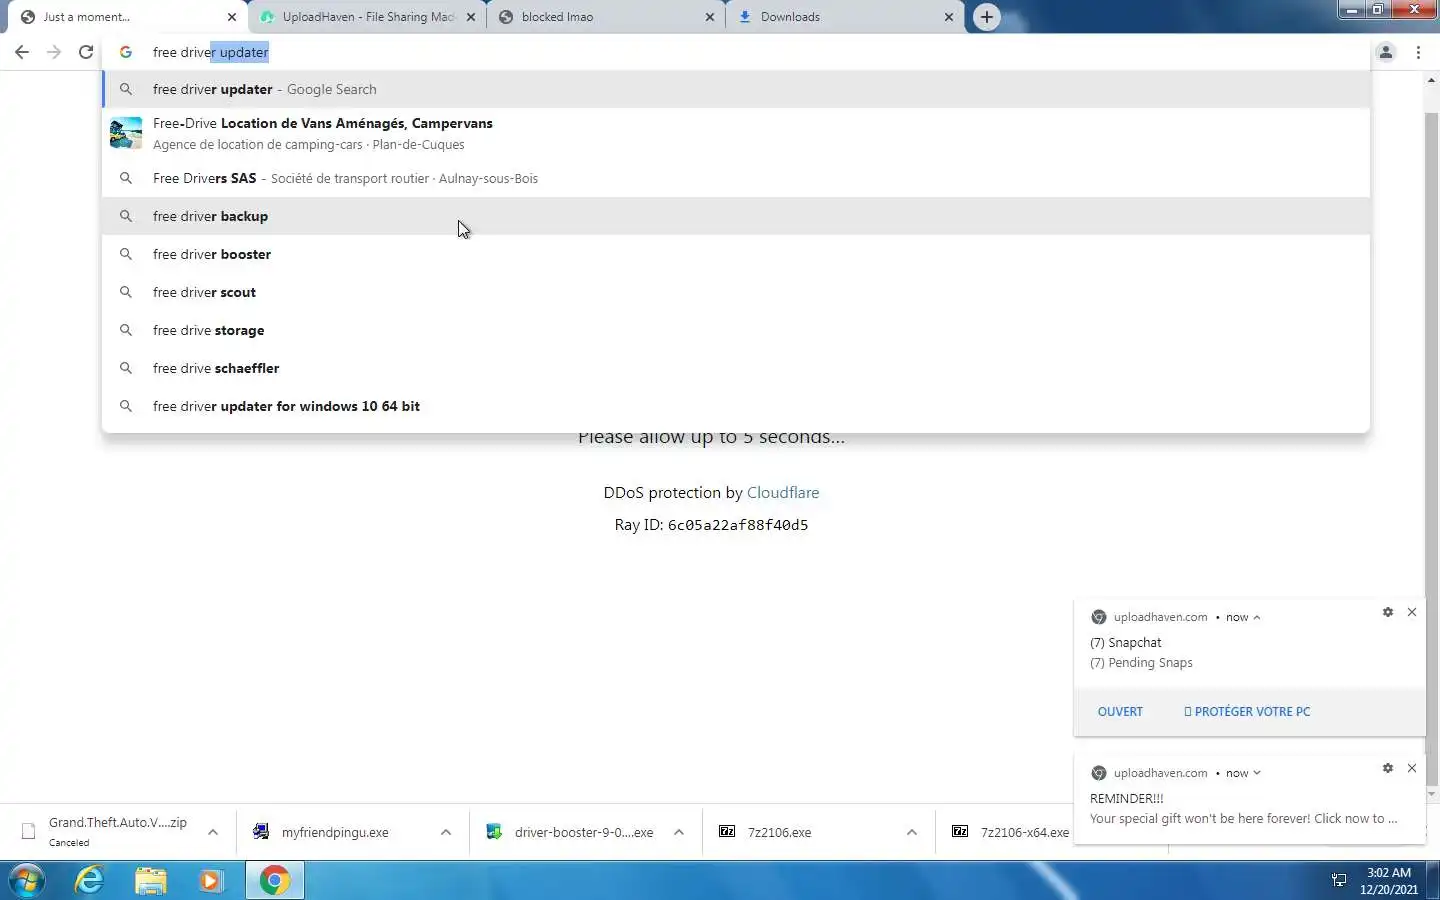Open myfriendpingu.exe download
The image size is (1440, 900).
[x=335, y=832]
